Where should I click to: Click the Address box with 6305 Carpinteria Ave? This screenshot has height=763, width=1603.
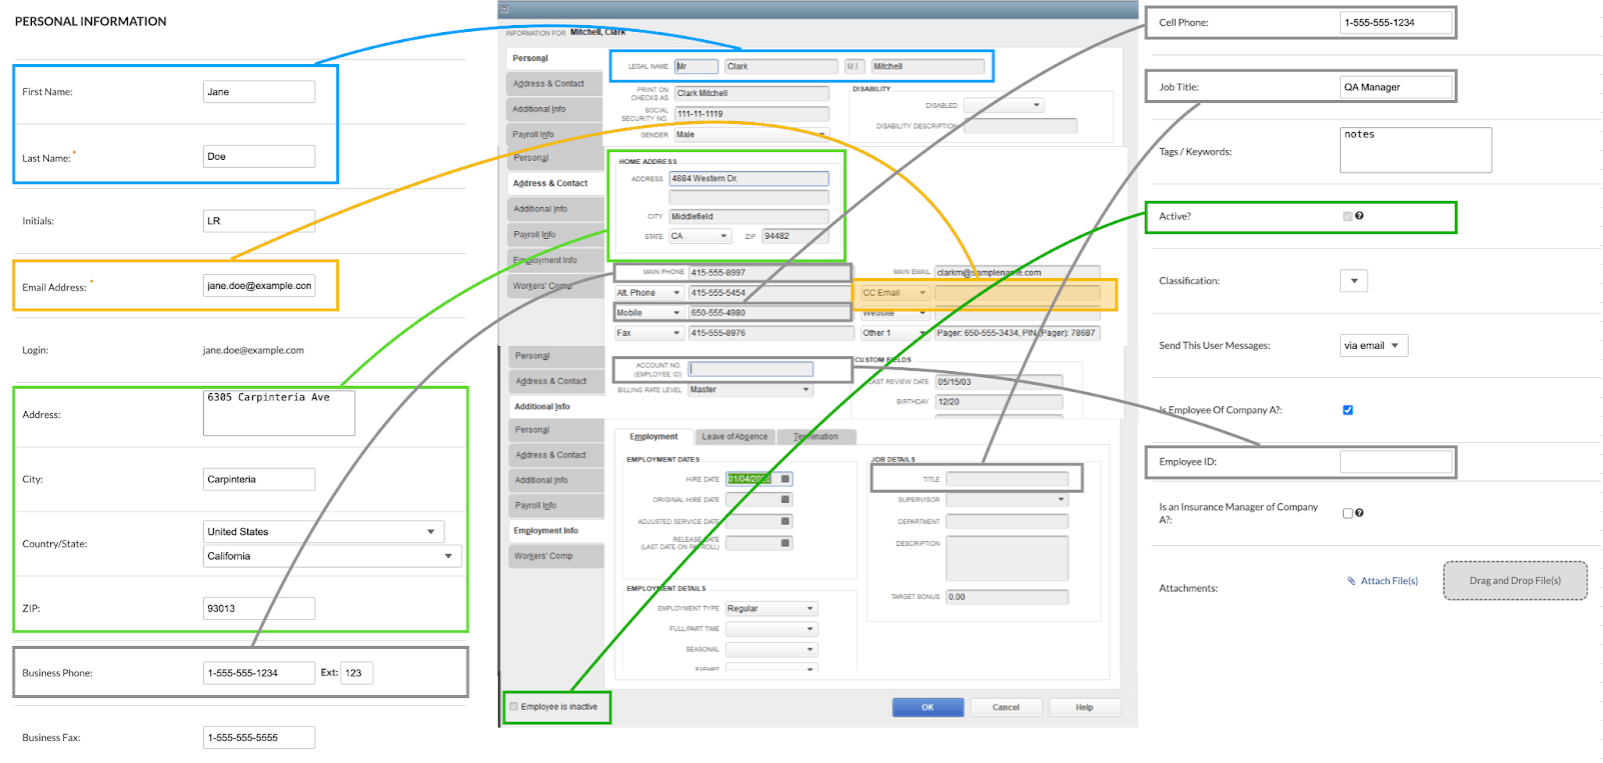click(x=279, y=413)
